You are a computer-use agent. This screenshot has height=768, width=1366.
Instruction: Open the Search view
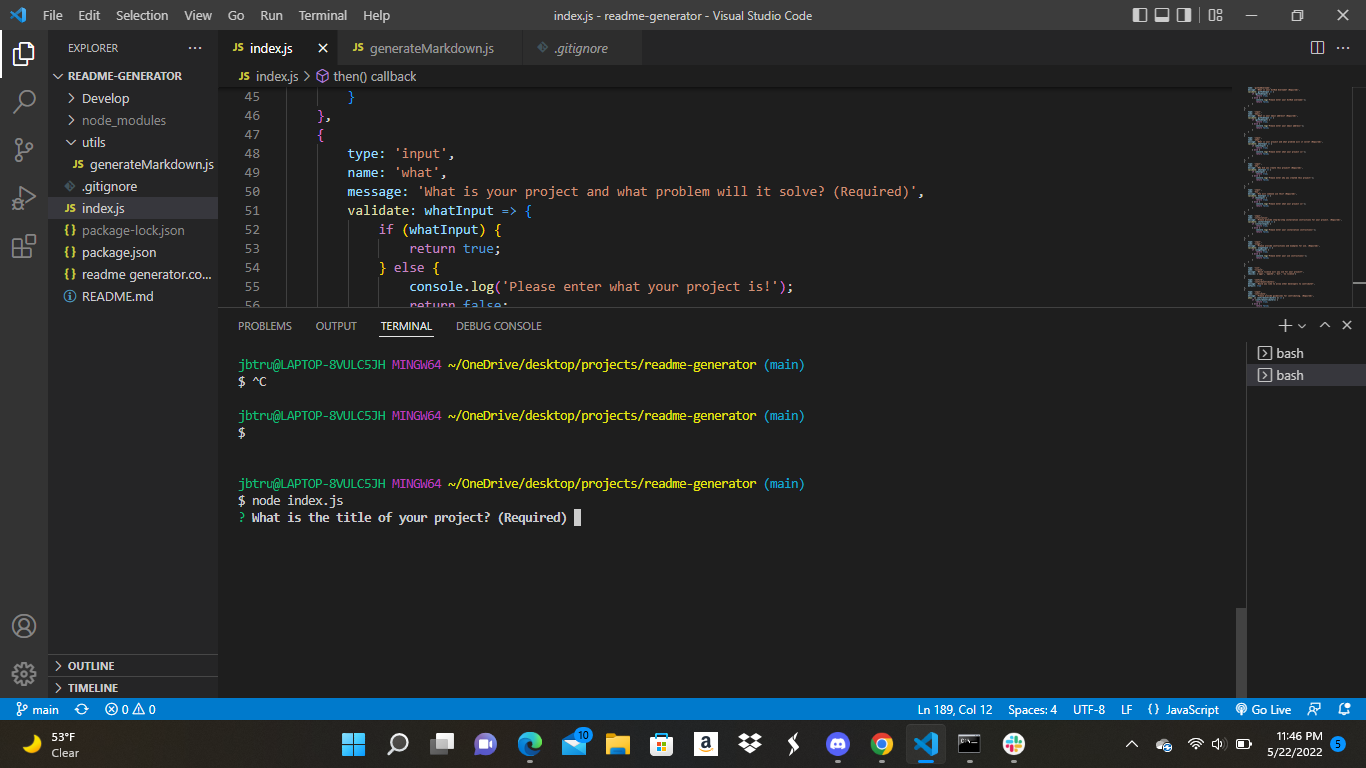click(x=24, y=101)
